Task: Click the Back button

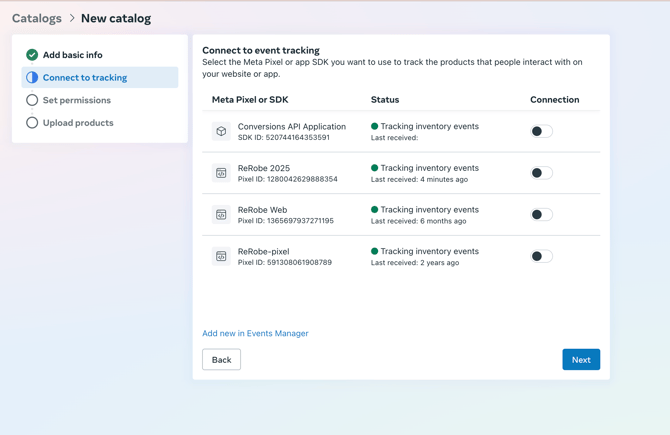Action: click(x=221, y=359)
